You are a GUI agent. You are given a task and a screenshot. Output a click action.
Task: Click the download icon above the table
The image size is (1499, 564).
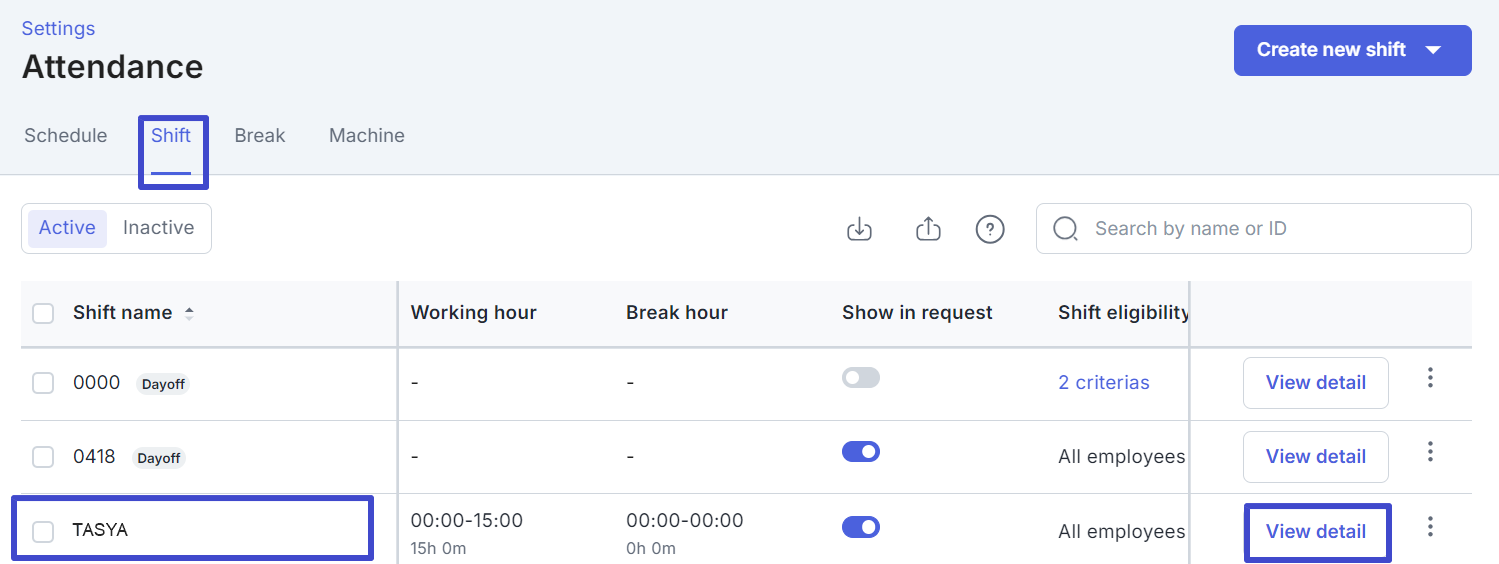click(859, 229)
